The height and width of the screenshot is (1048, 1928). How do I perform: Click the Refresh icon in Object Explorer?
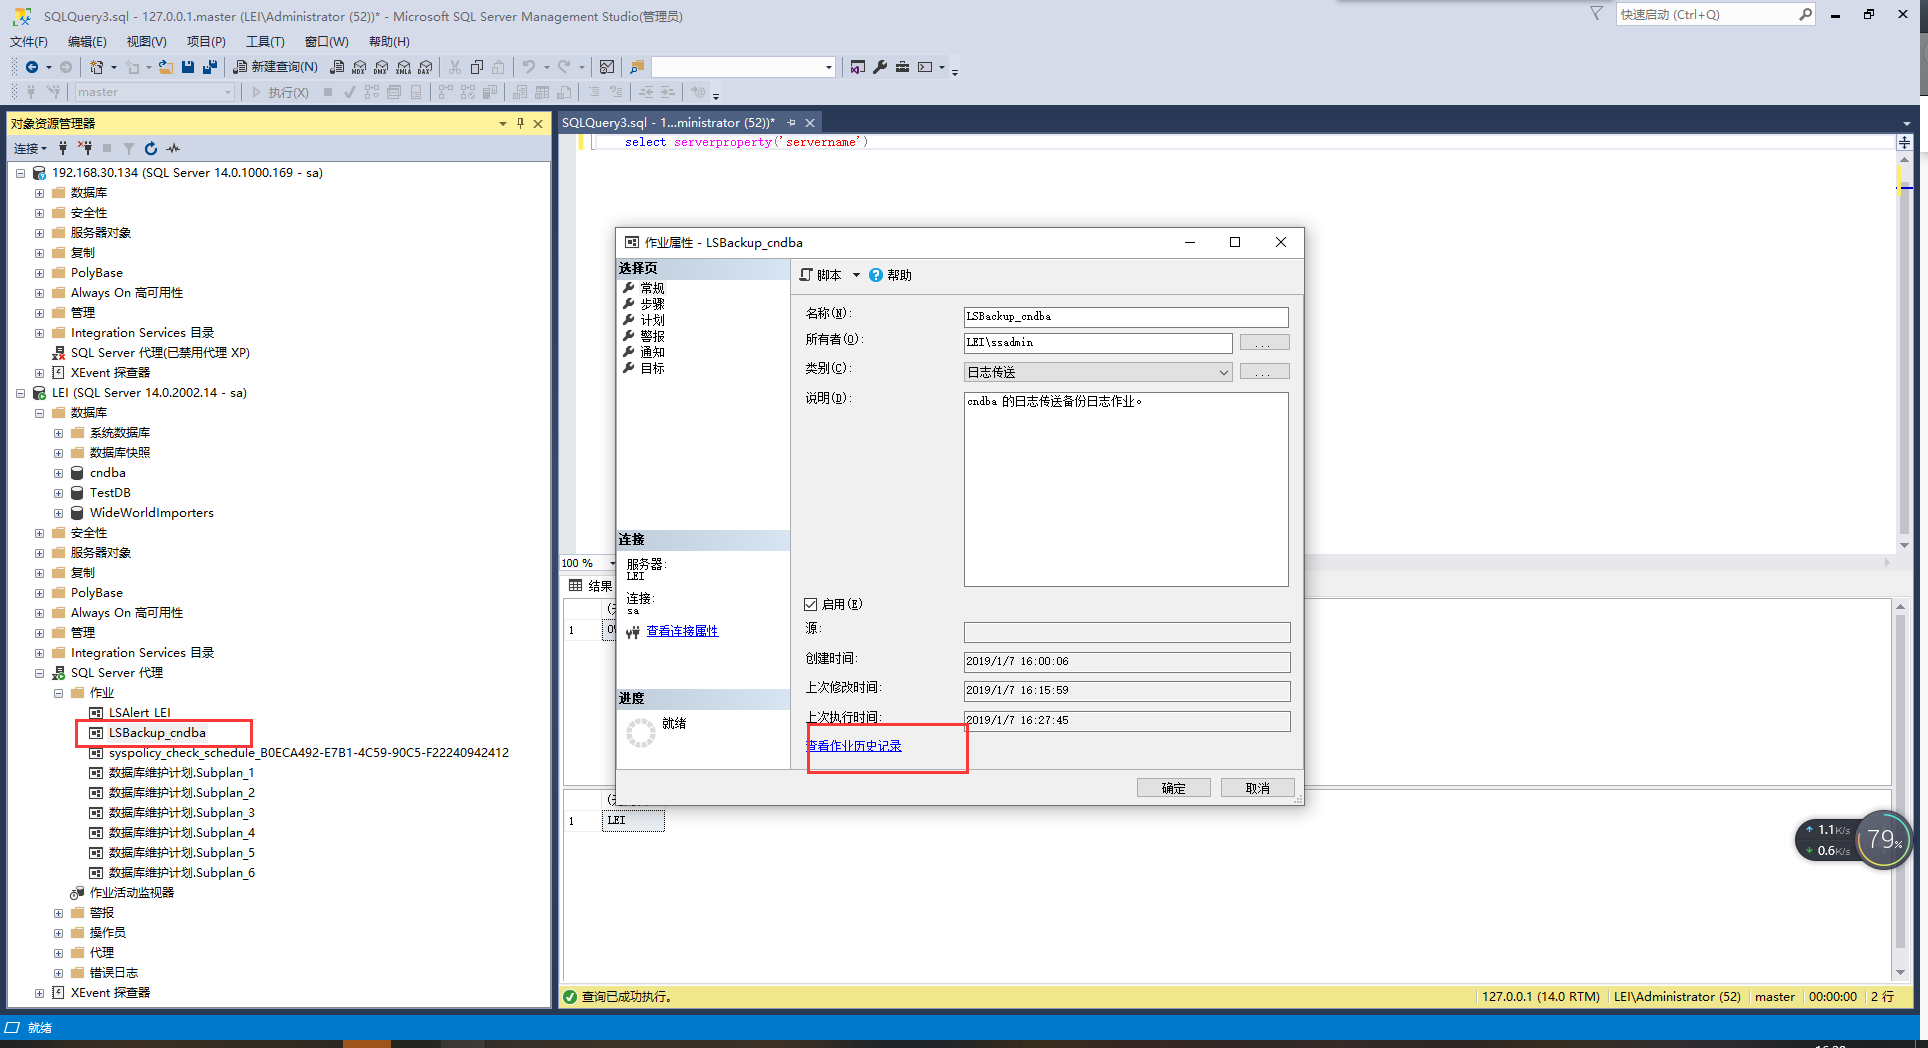[151, 148]
